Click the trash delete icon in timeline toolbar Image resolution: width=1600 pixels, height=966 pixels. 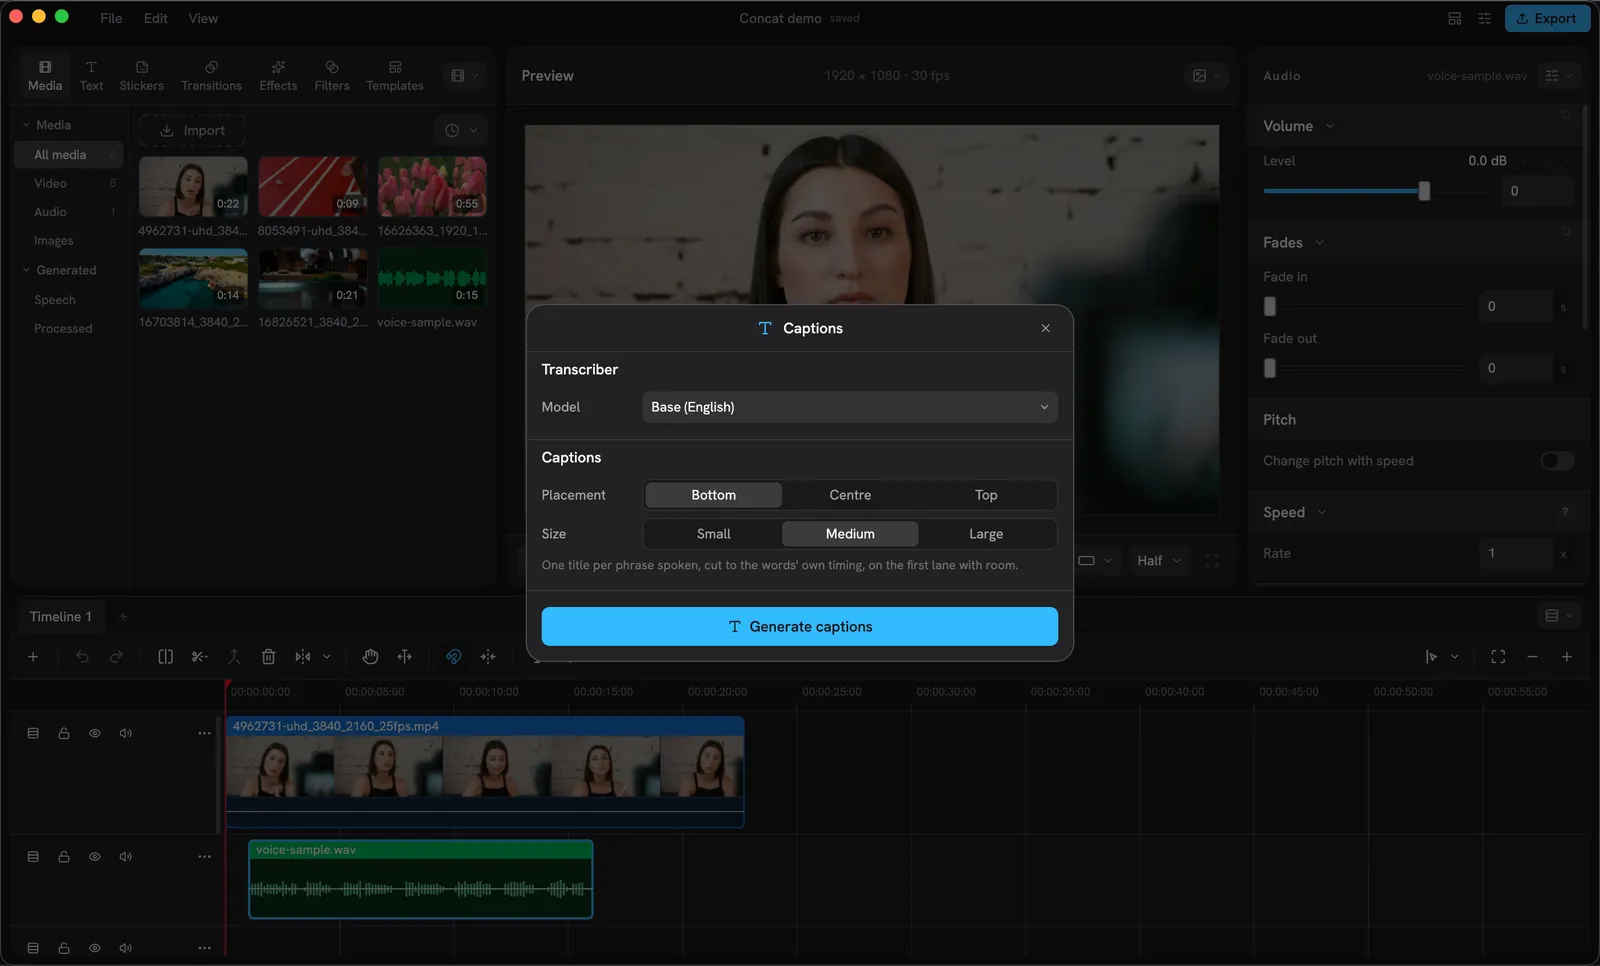pos(268,657)
